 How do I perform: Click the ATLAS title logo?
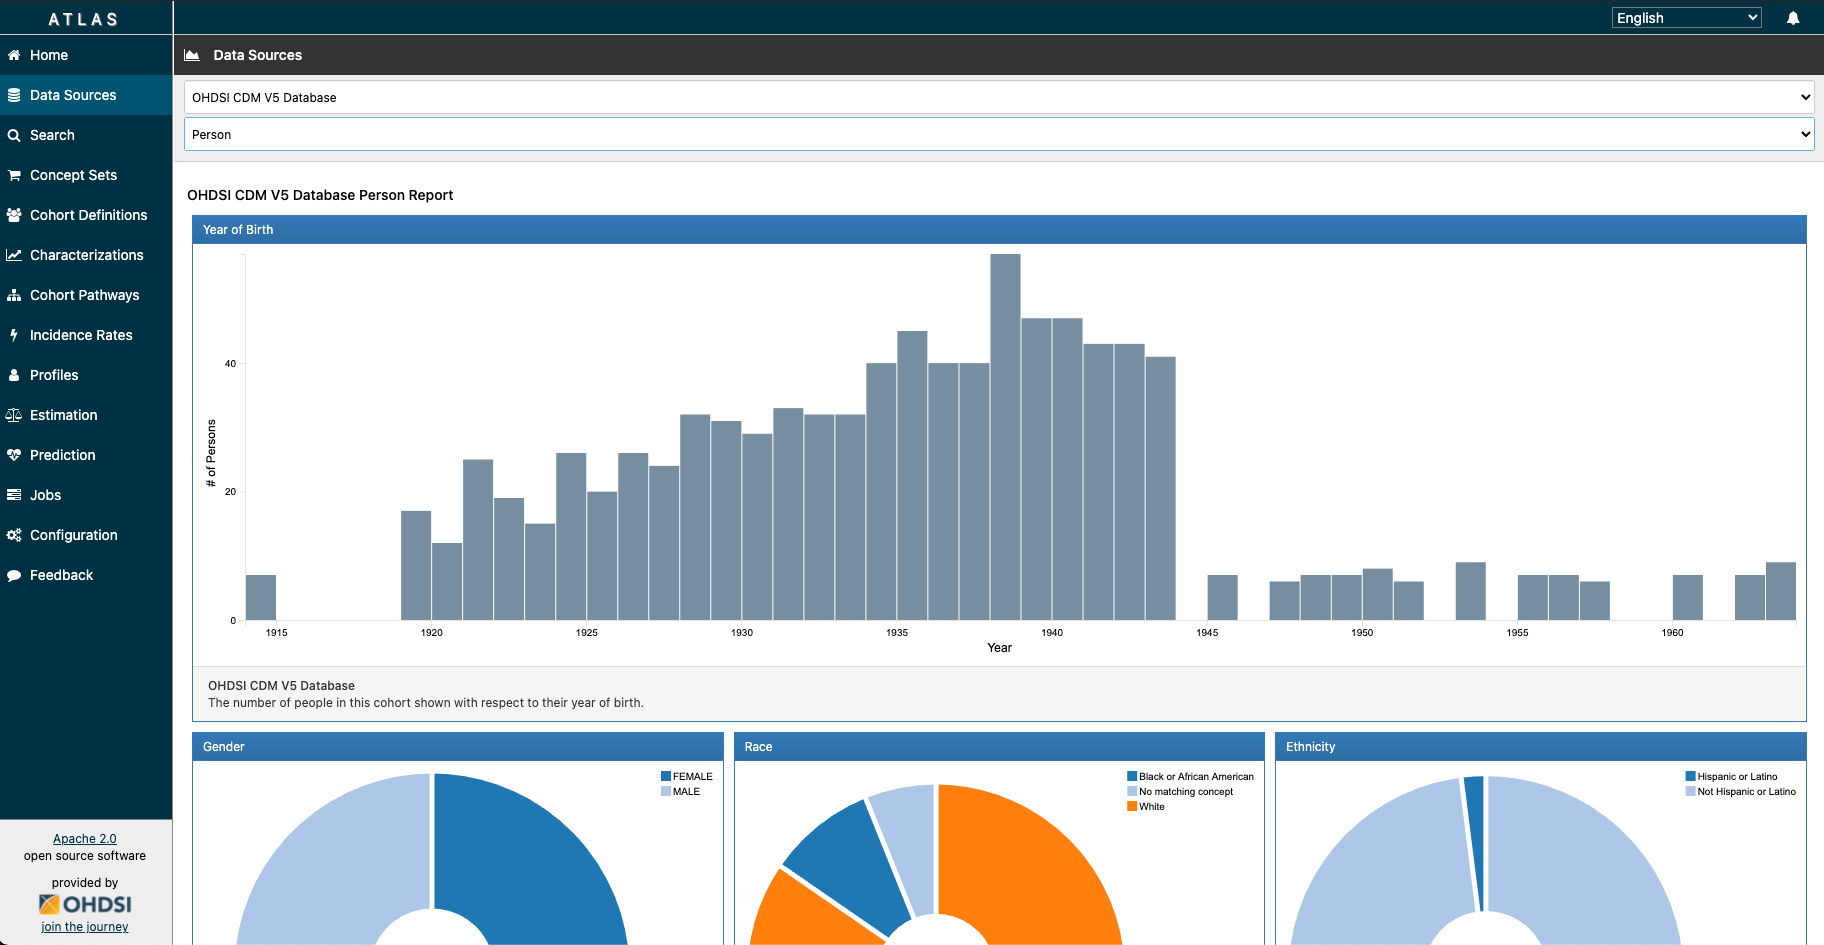(84, 19)
